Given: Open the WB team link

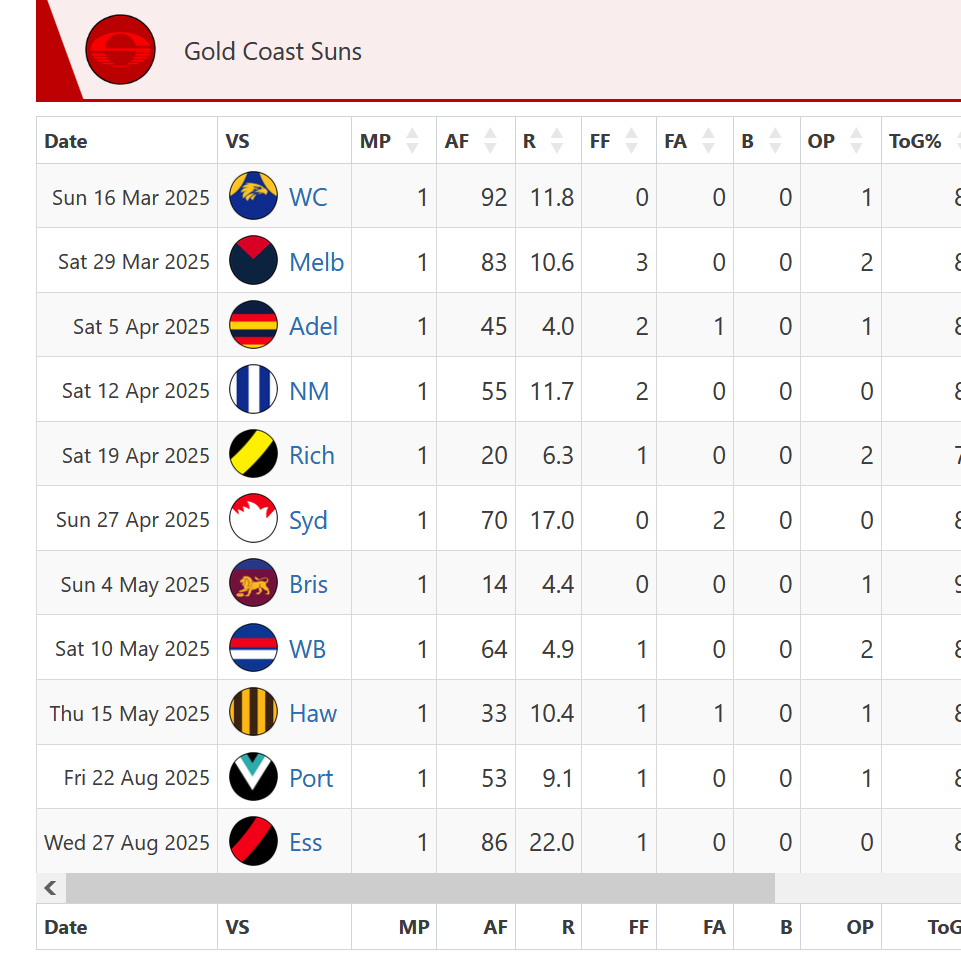Looking at the screenshot, I should 308,649.
